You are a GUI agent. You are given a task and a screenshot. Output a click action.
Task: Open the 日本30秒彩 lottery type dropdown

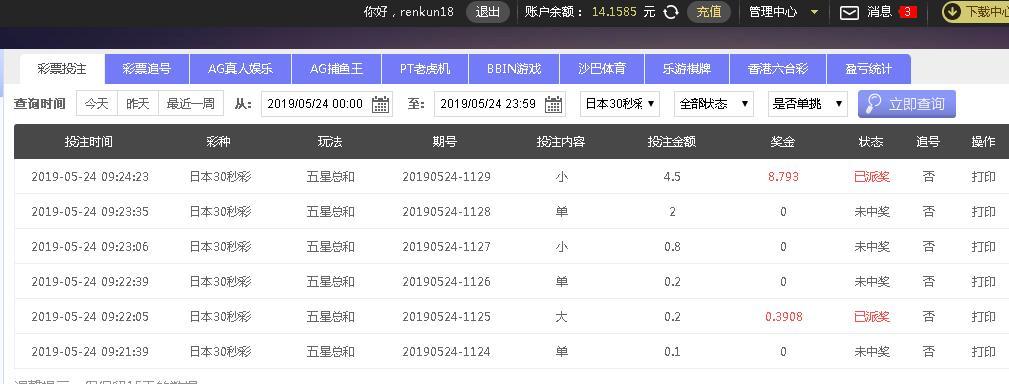click(x=620, y=104)
